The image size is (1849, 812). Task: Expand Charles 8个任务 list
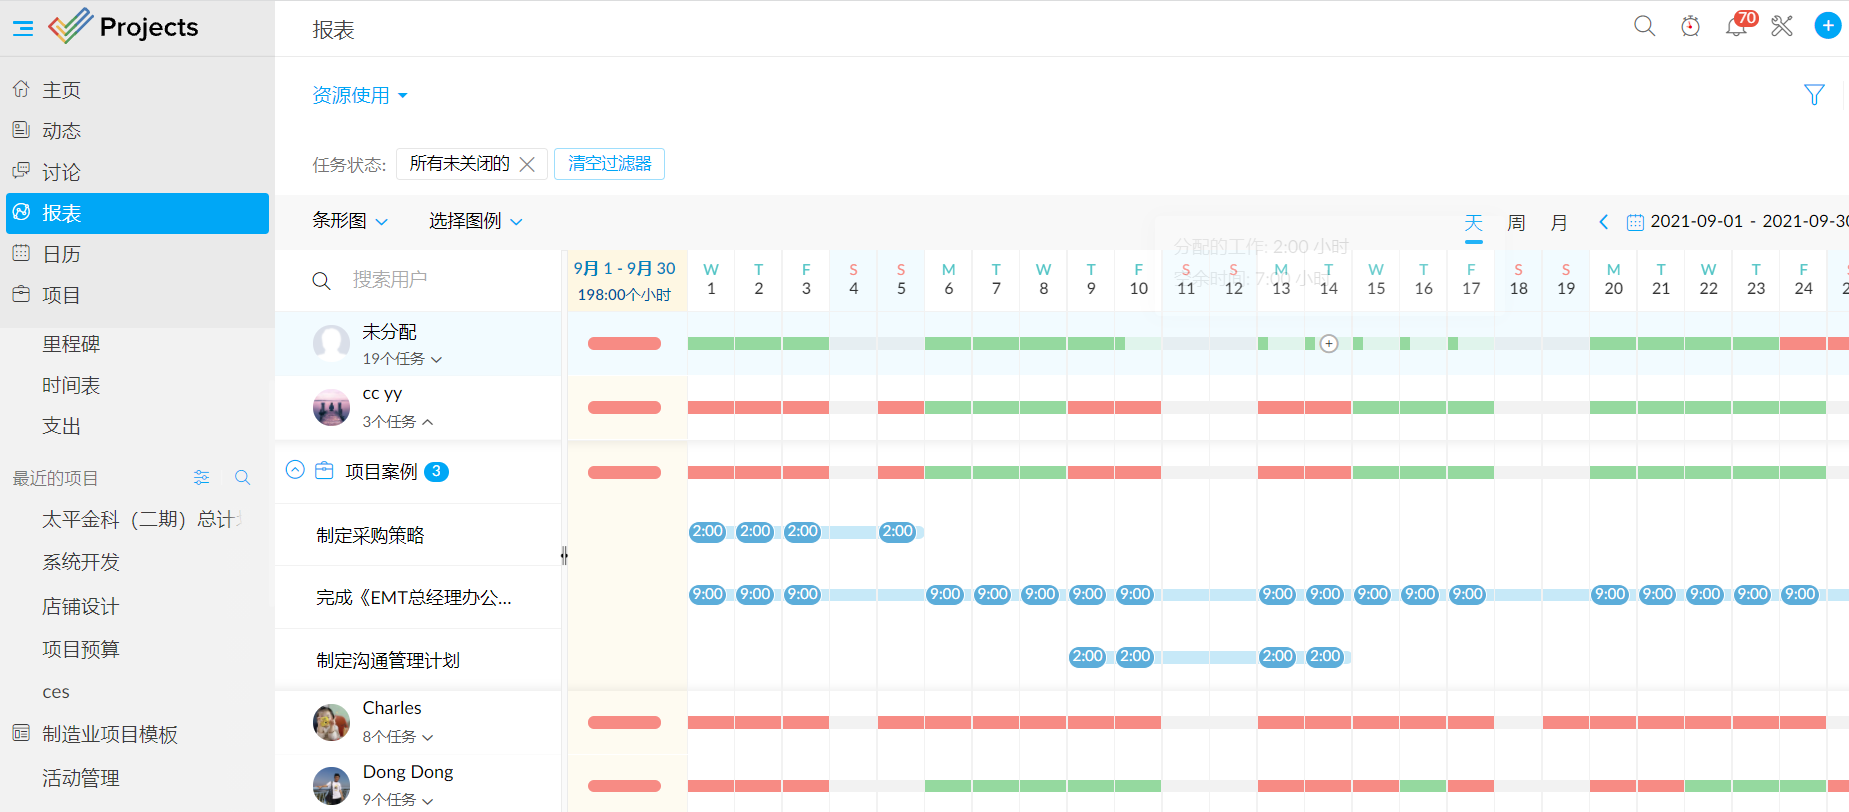[x=398, y=737]
